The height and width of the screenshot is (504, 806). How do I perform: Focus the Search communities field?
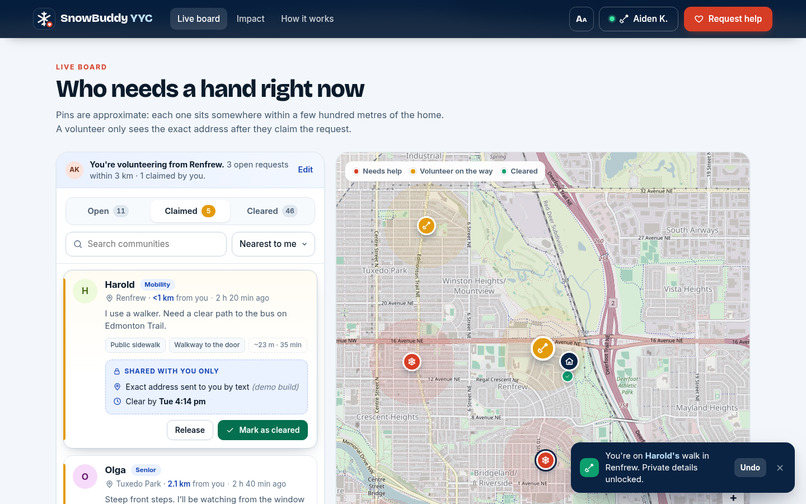[146, 244]
